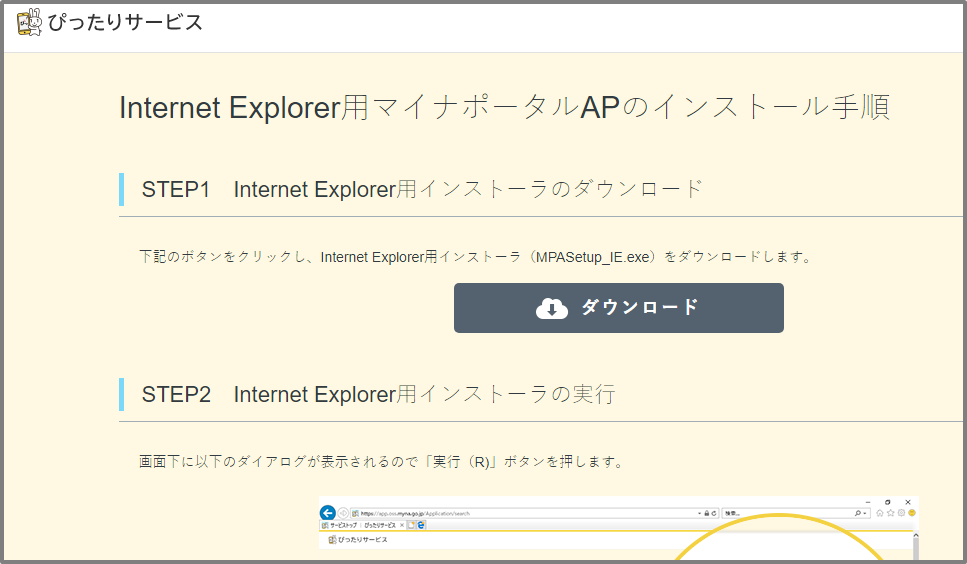Click the favorites star in IE screenshot
The width and height of the screenshot is (967, 564).
891,513
